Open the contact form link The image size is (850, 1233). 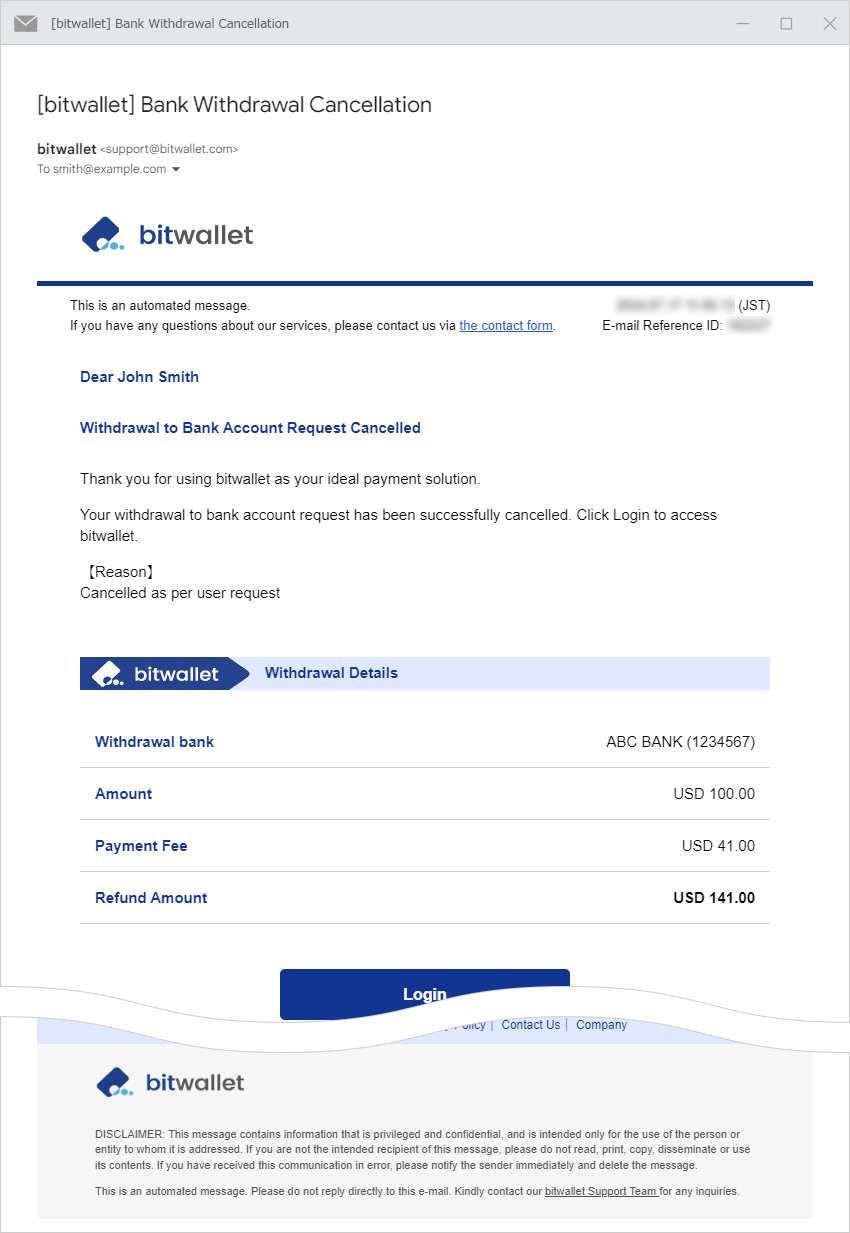[x=506, y=326]
